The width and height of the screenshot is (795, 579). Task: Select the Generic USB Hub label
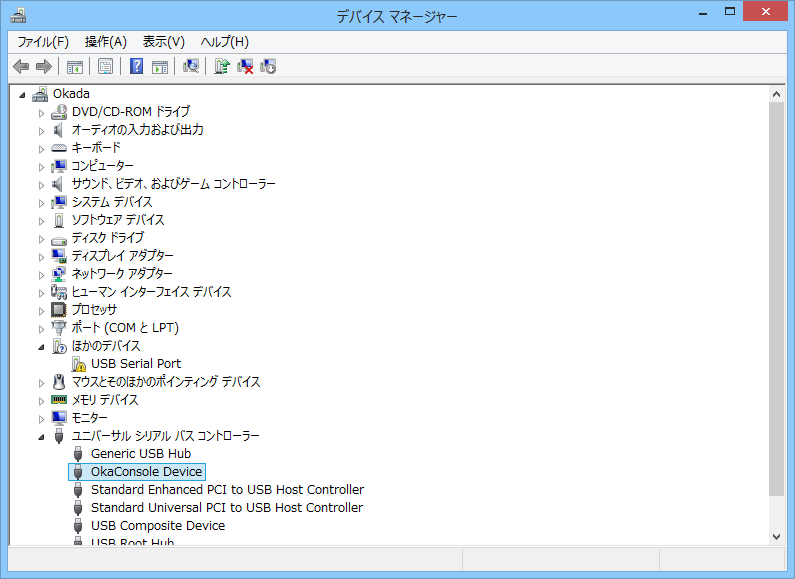click(x=141, y=454)
